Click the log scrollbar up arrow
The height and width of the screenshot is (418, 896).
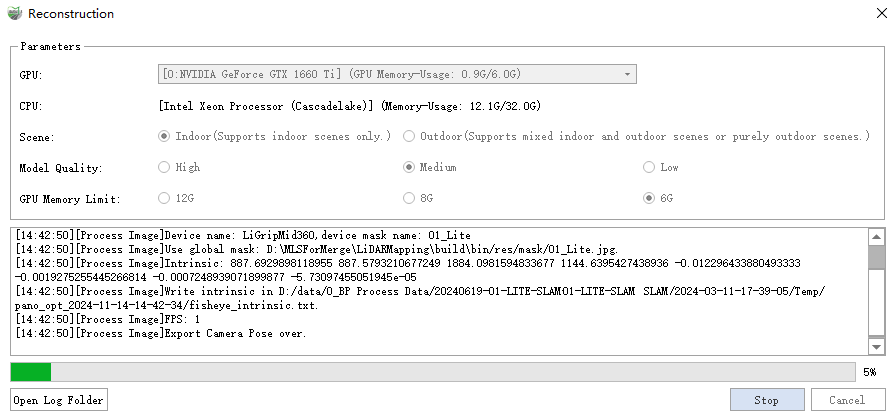pyautogui.click(x=876, y=236)
